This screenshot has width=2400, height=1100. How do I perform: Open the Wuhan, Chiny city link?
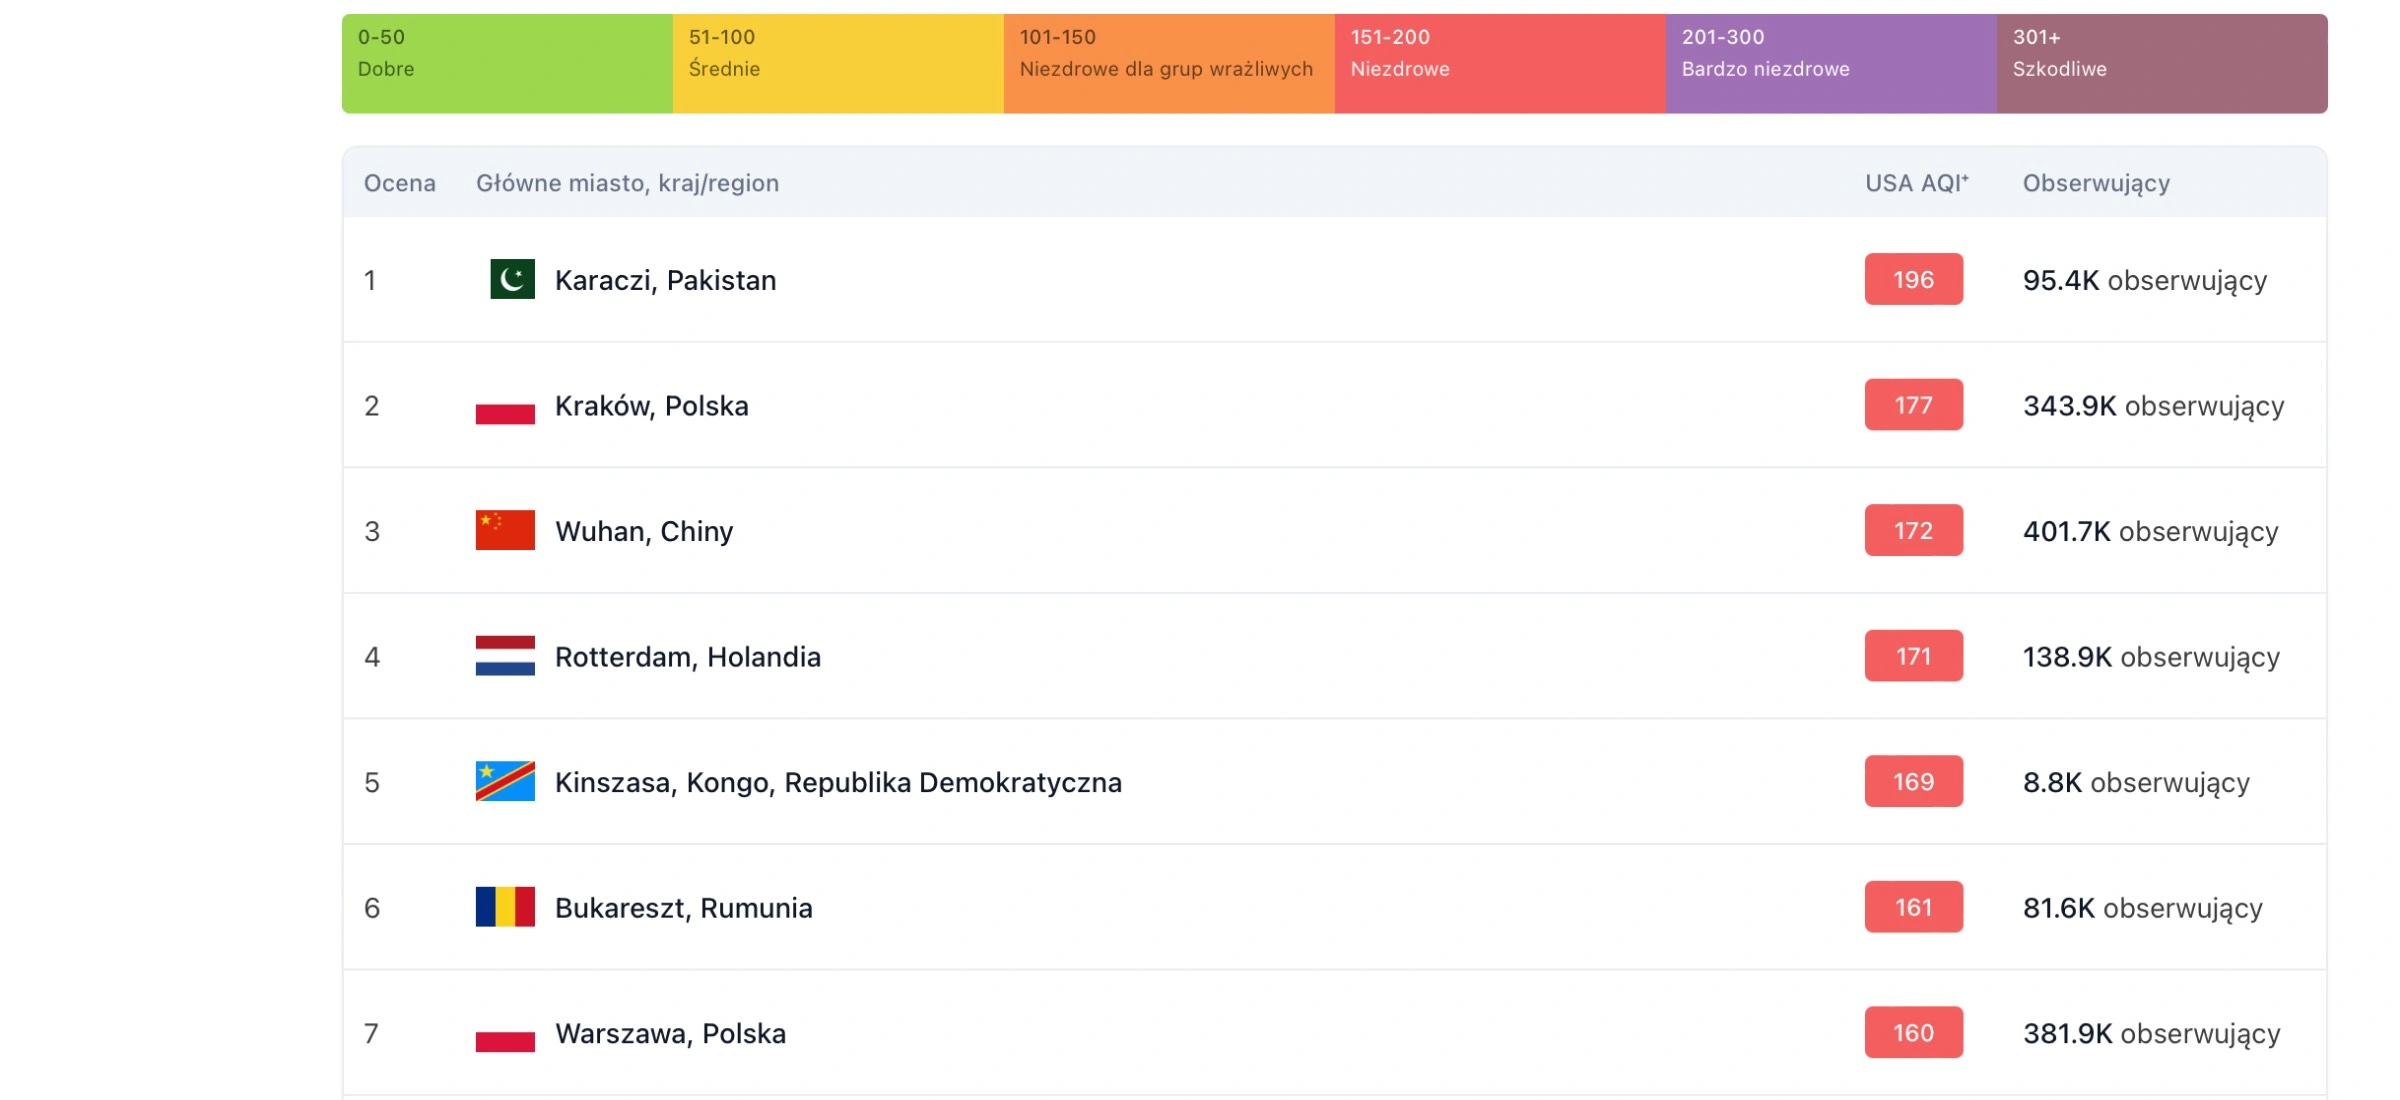click(x=644, y=531)
